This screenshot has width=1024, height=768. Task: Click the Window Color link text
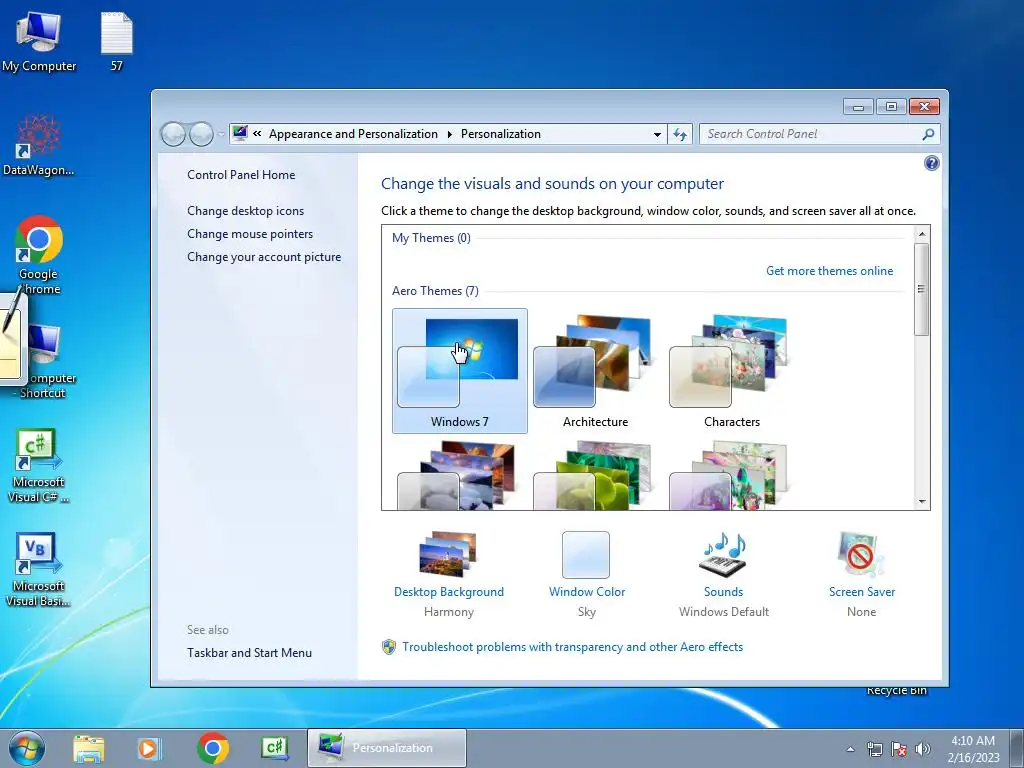click(586, 592)
